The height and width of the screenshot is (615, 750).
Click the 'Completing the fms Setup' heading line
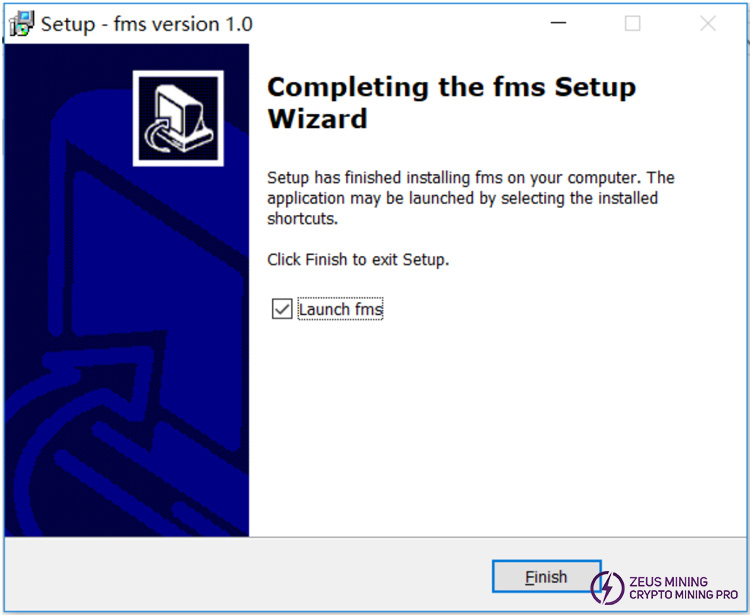tap(452, 88)
